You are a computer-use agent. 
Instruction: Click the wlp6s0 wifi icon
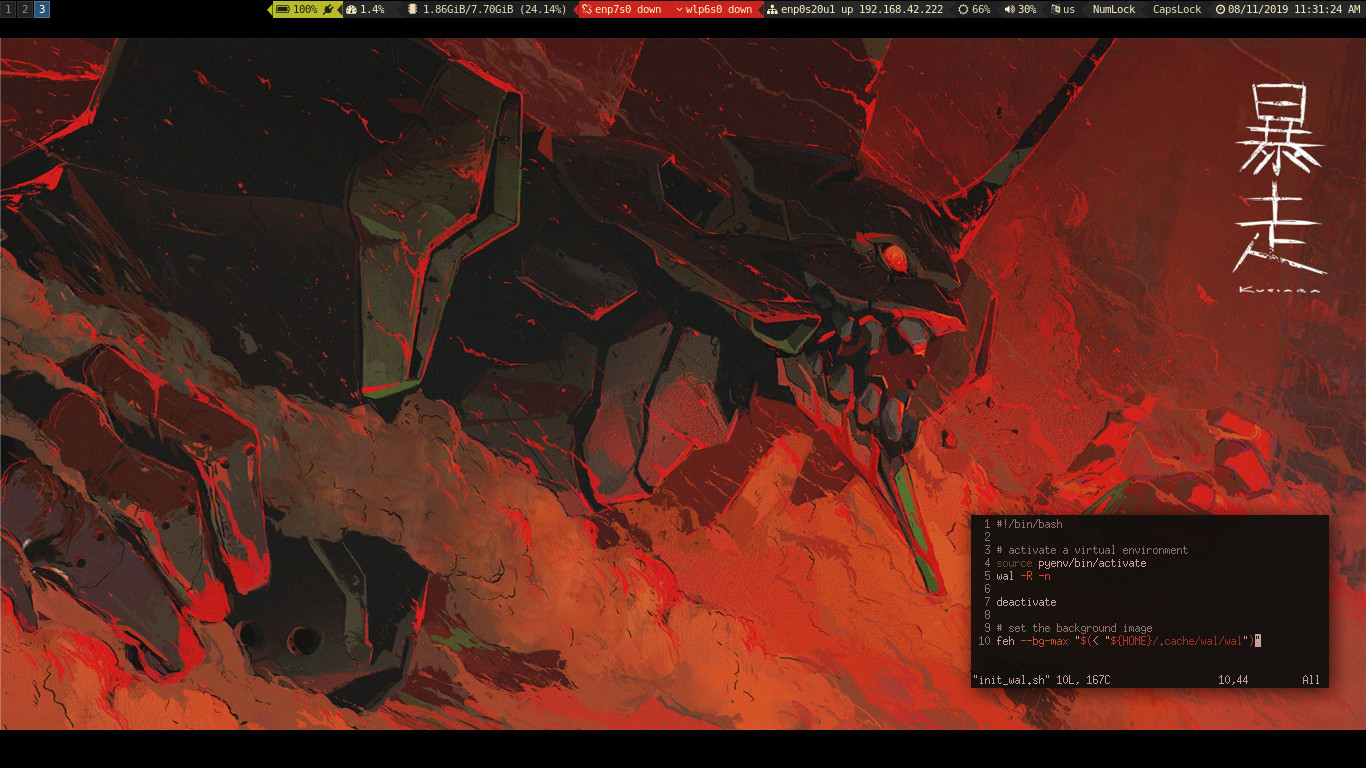679,9
